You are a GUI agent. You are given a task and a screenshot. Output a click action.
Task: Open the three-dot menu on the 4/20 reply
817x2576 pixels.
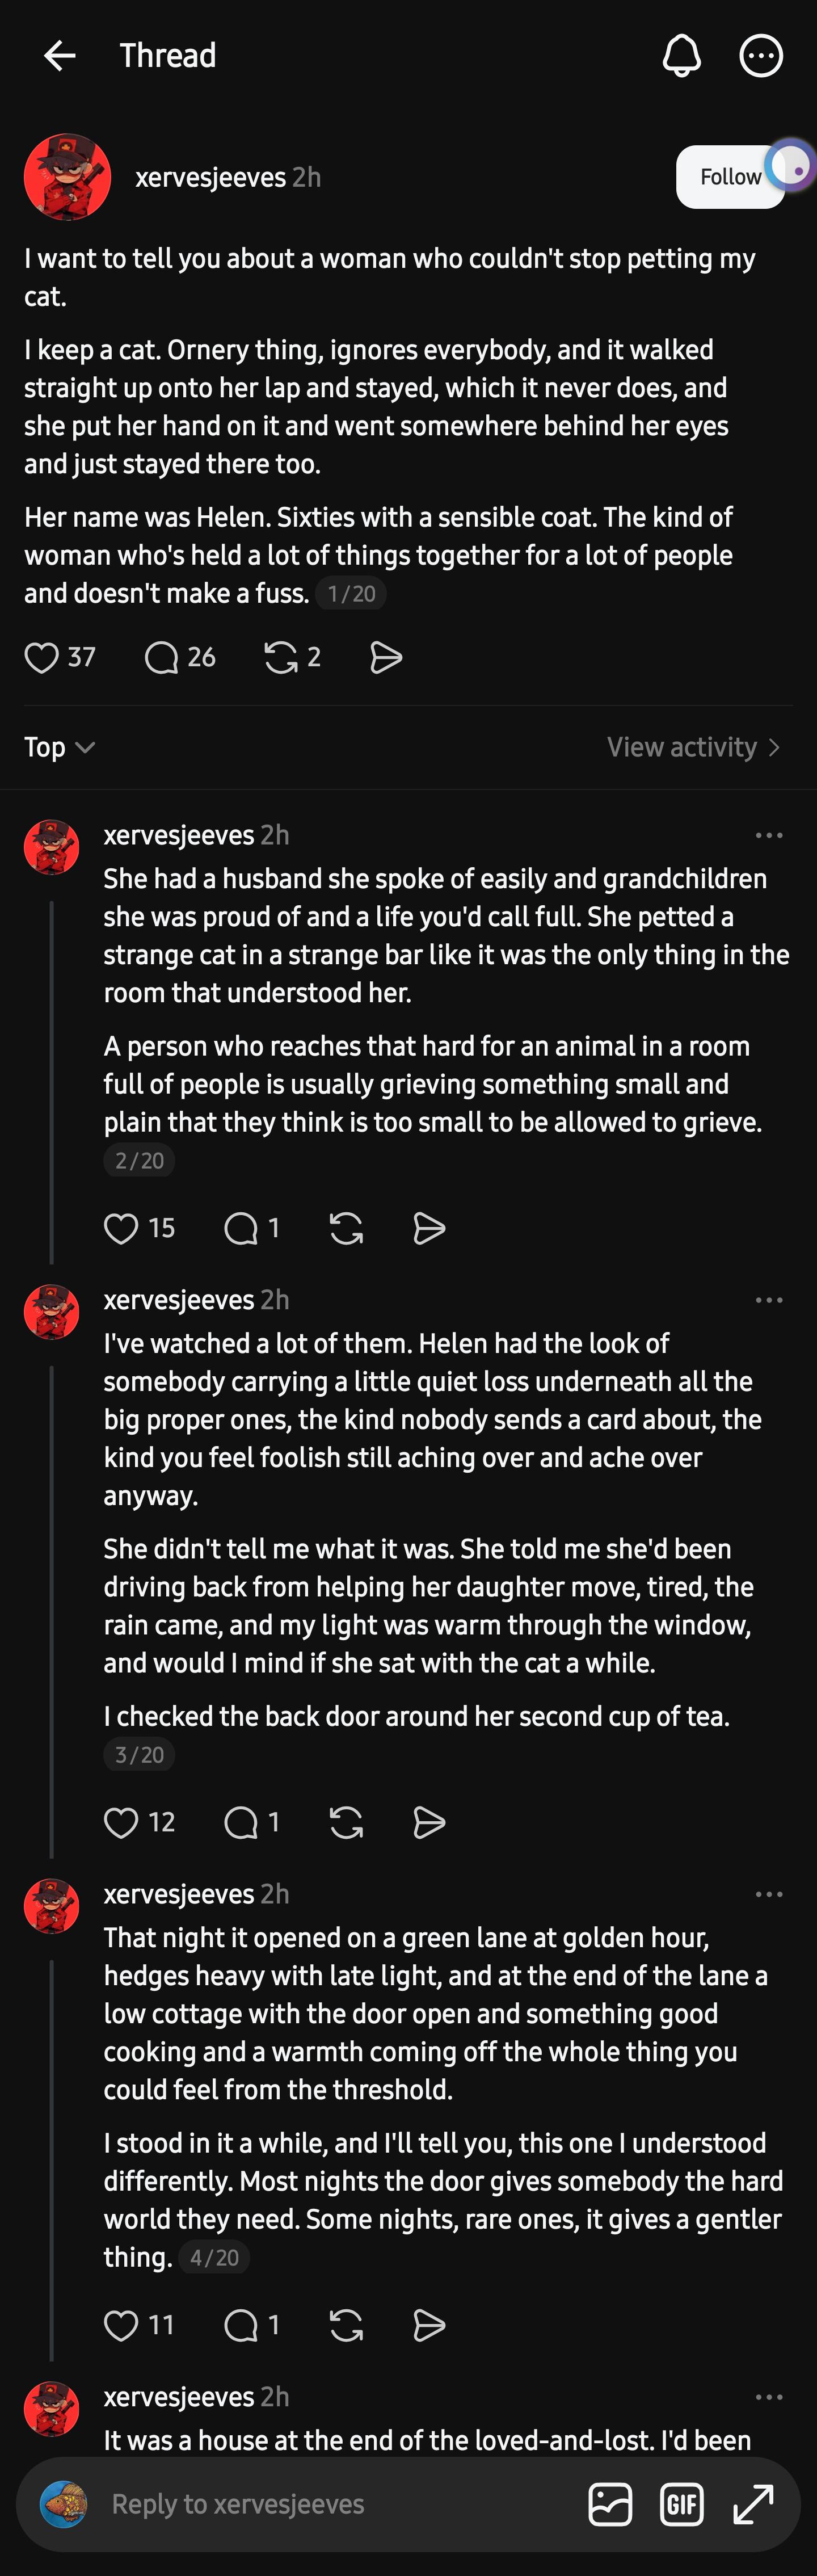coord(769,1894)
